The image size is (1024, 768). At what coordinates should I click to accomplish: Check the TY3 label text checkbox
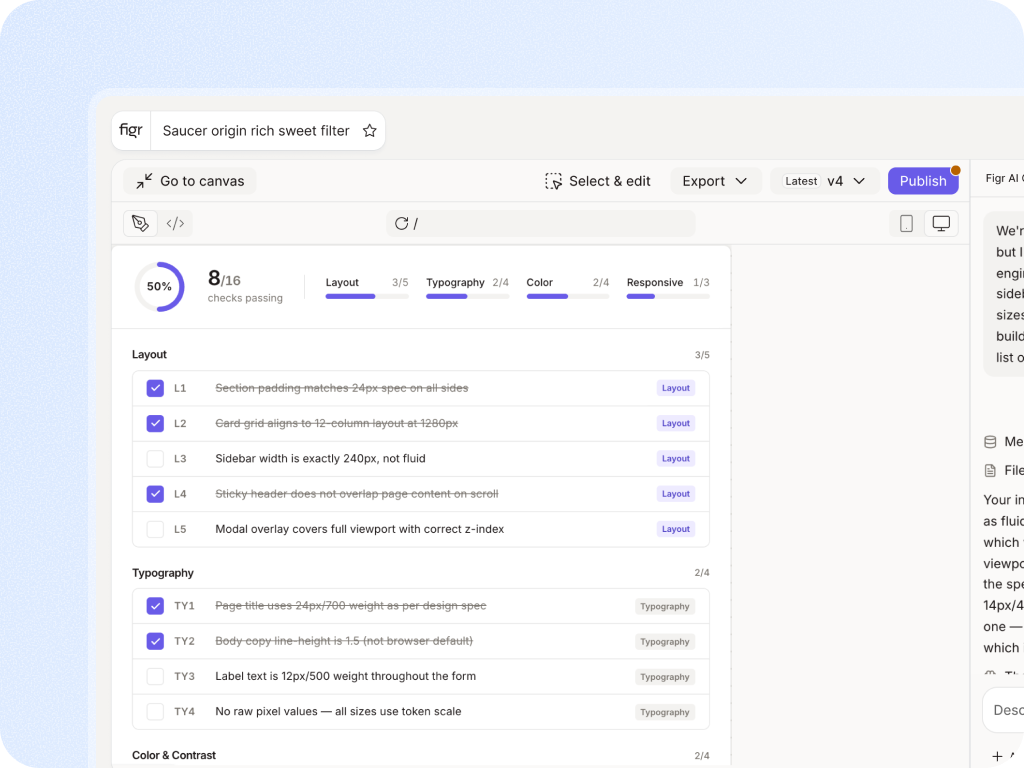(155, 677)
